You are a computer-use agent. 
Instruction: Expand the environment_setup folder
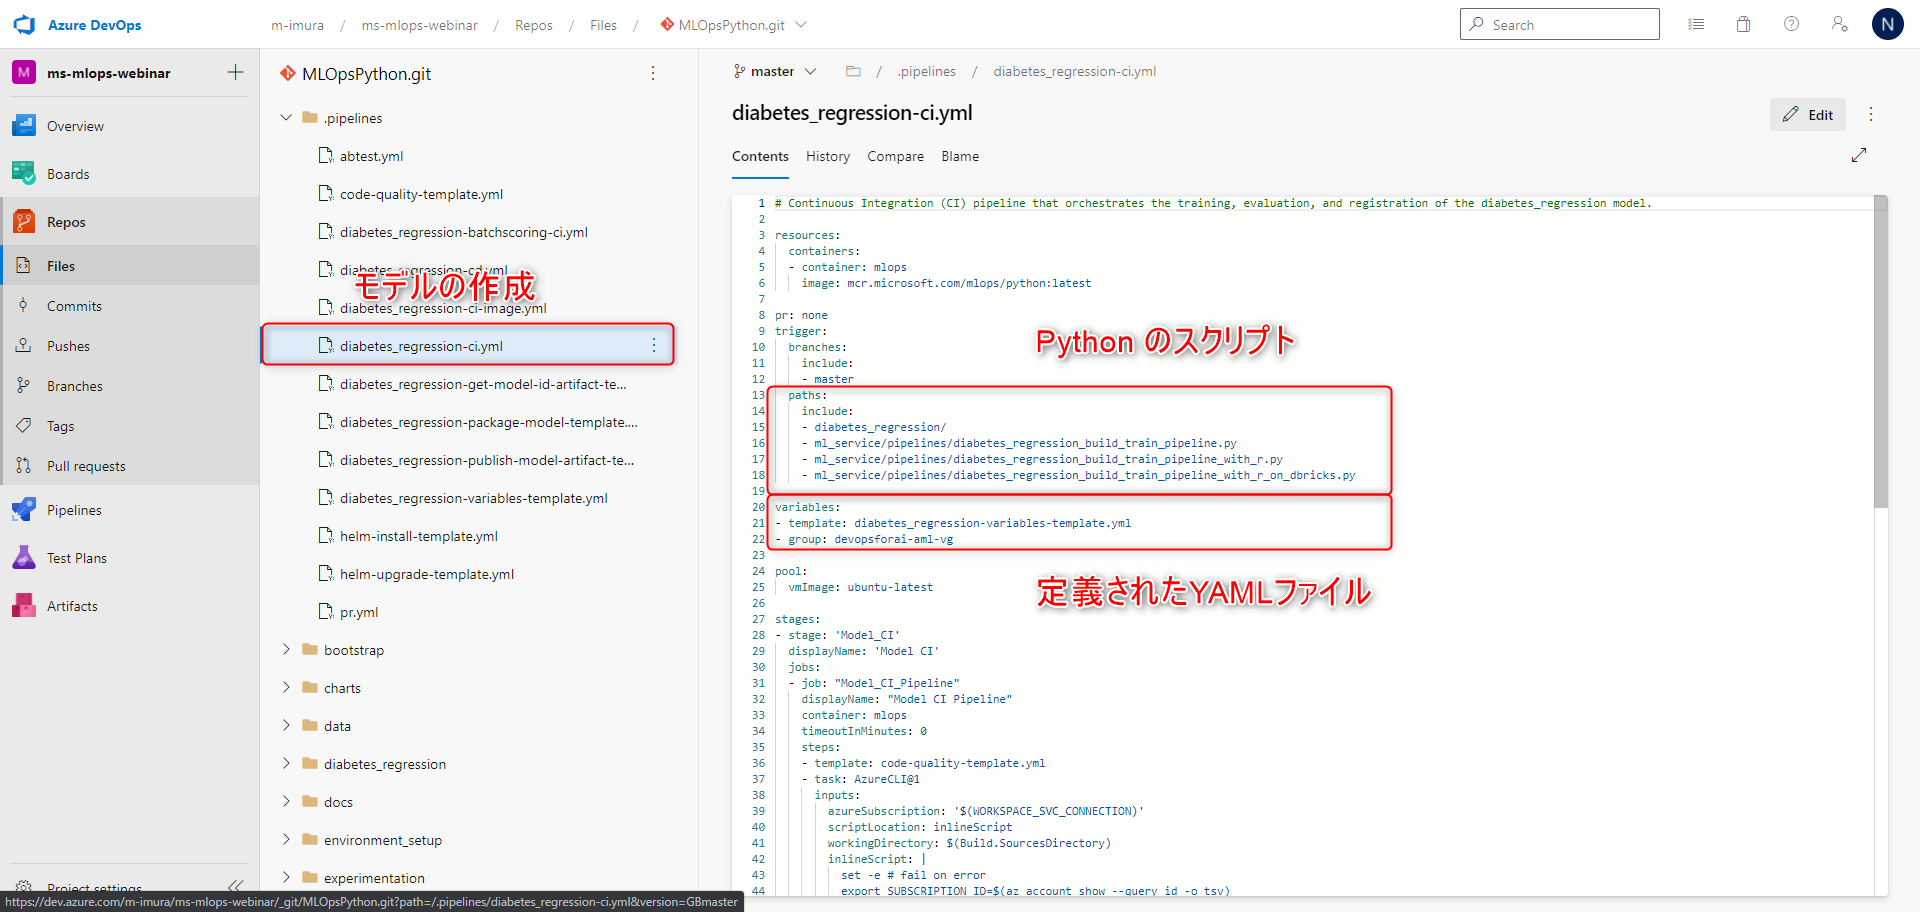pos(286,839)
